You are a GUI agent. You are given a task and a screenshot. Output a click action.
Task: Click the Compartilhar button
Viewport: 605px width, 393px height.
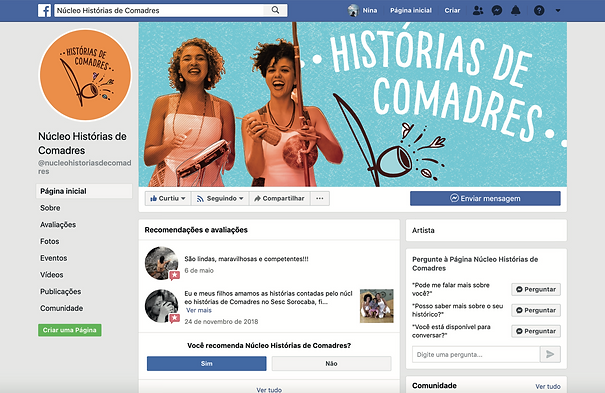pyautogui.click(x=279, y=198)
